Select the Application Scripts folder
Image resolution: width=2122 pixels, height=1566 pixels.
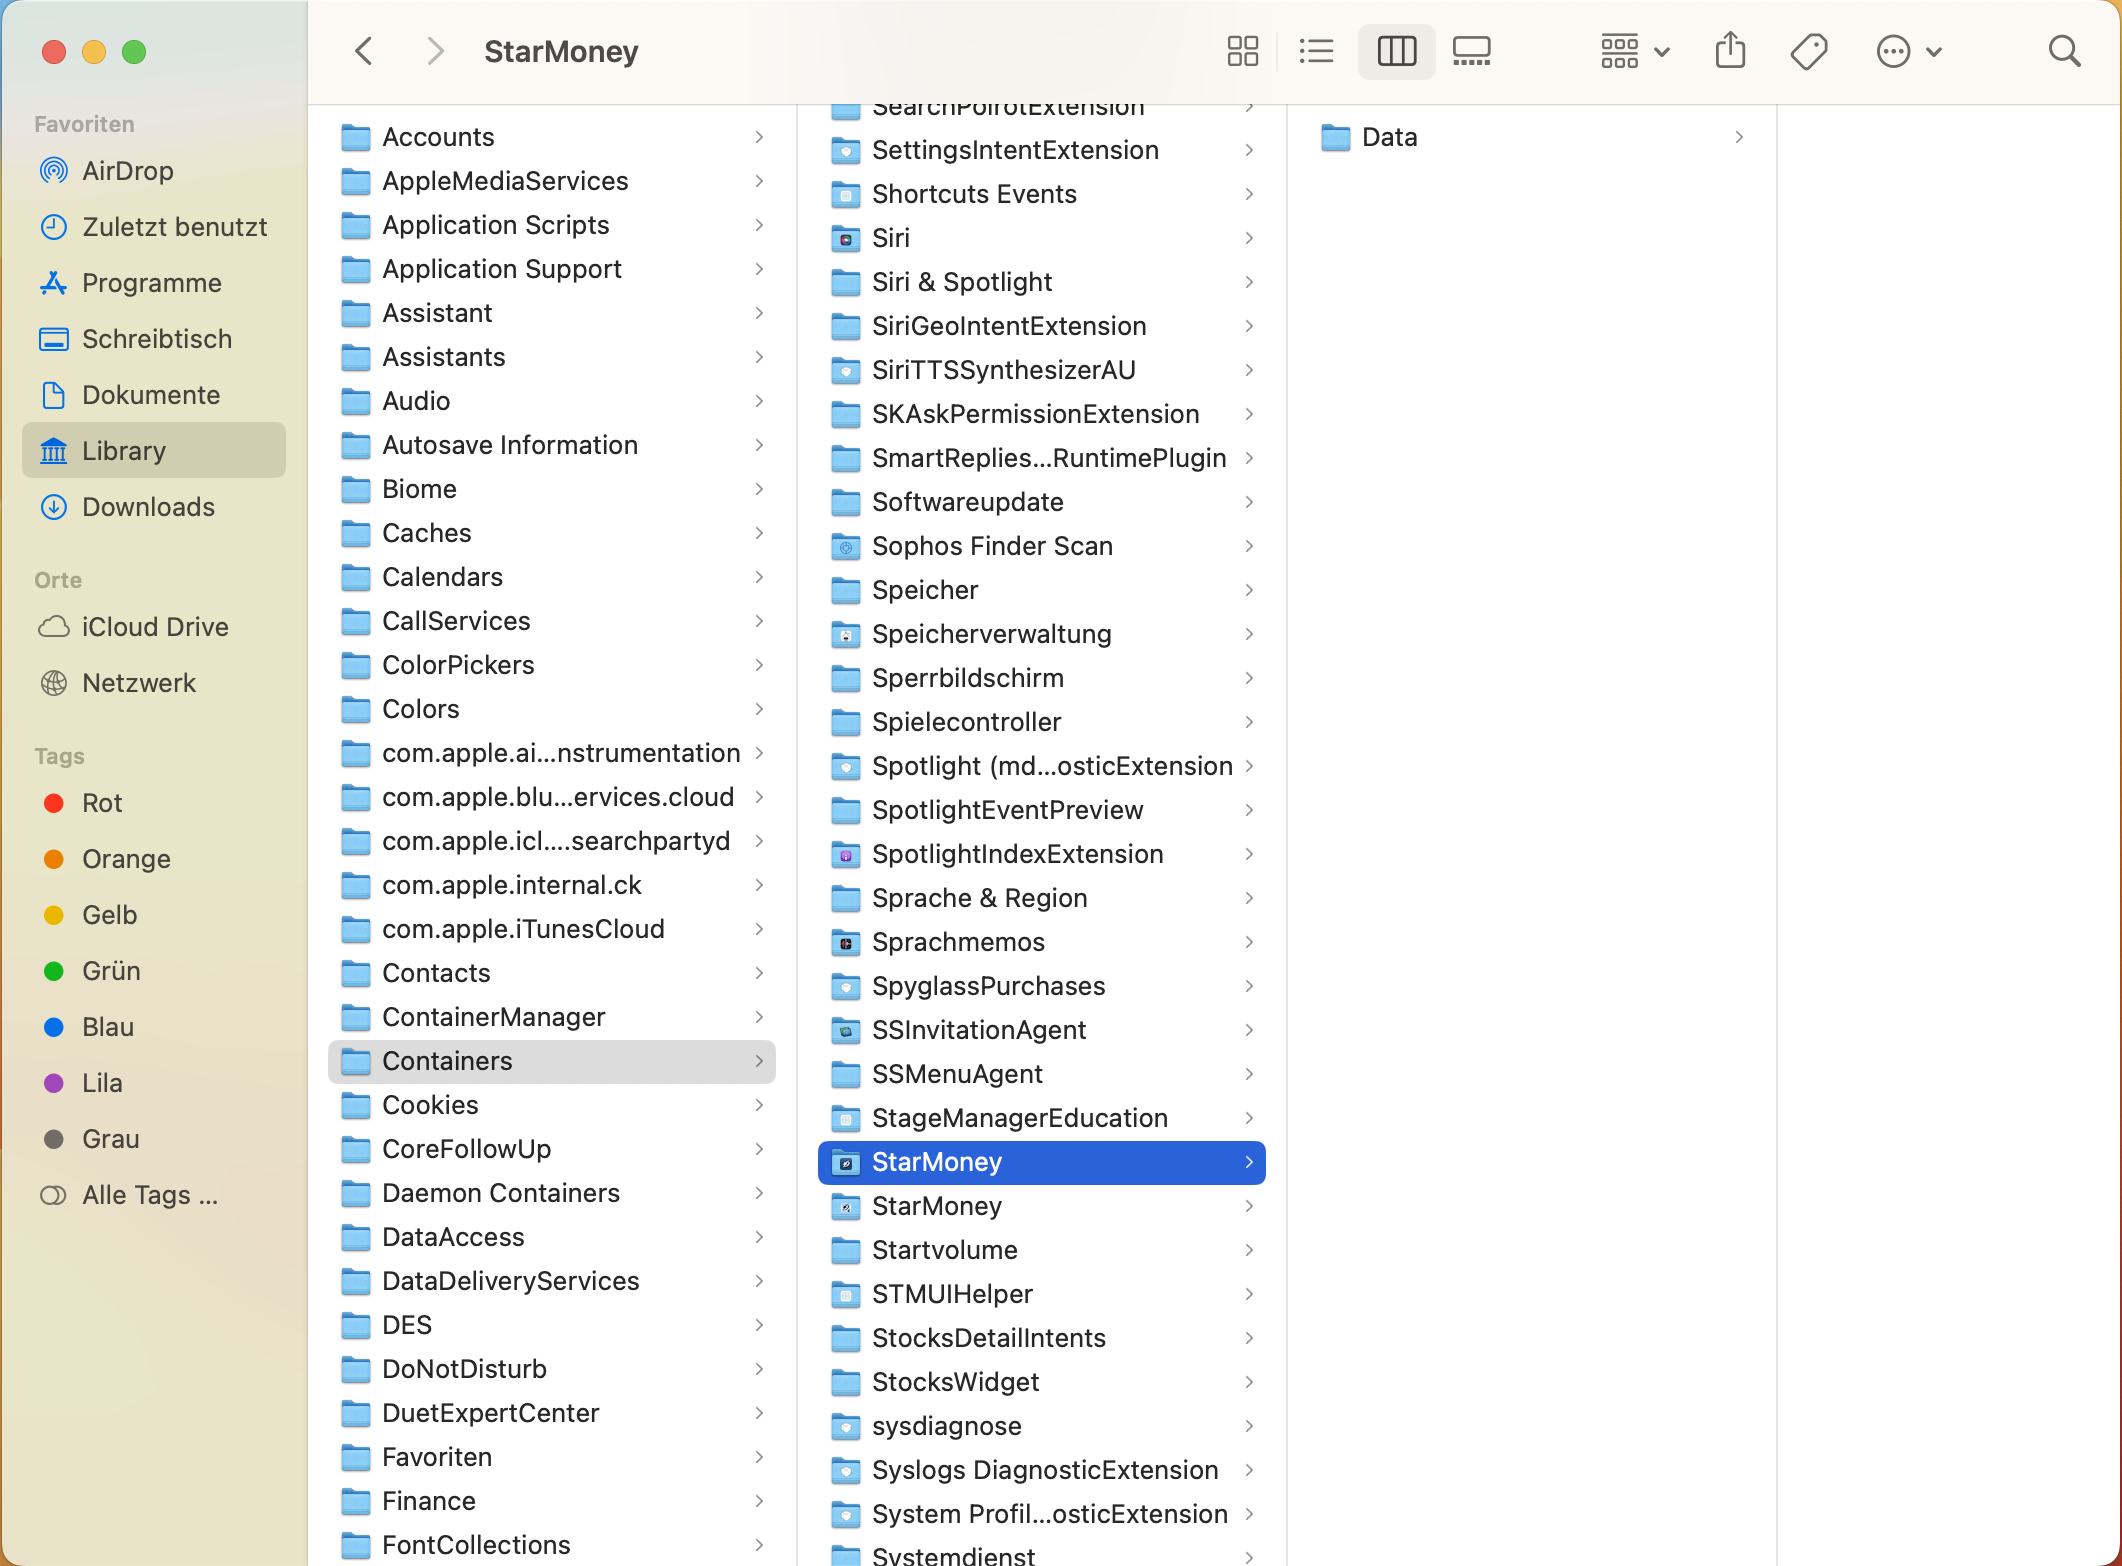(x=552, y=225)
